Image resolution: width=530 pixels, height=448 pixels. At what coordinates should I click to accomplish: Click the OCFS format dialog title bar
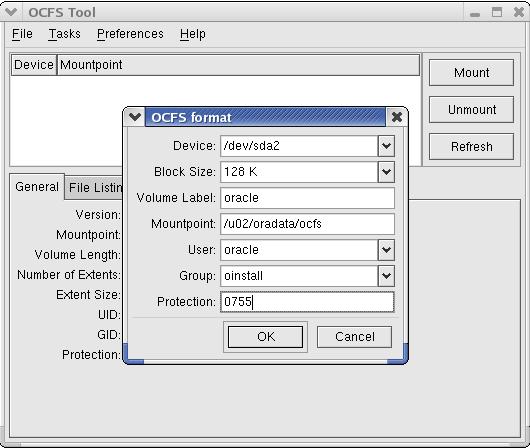click(x=265, y=117)
